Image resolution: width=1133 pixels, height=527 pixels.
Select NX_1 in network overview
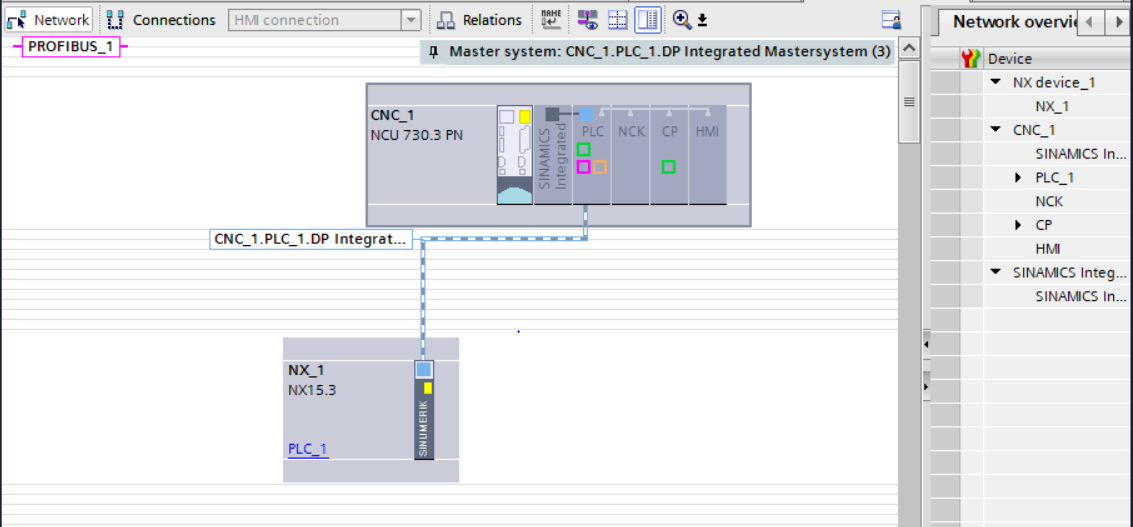[1051, 106]
